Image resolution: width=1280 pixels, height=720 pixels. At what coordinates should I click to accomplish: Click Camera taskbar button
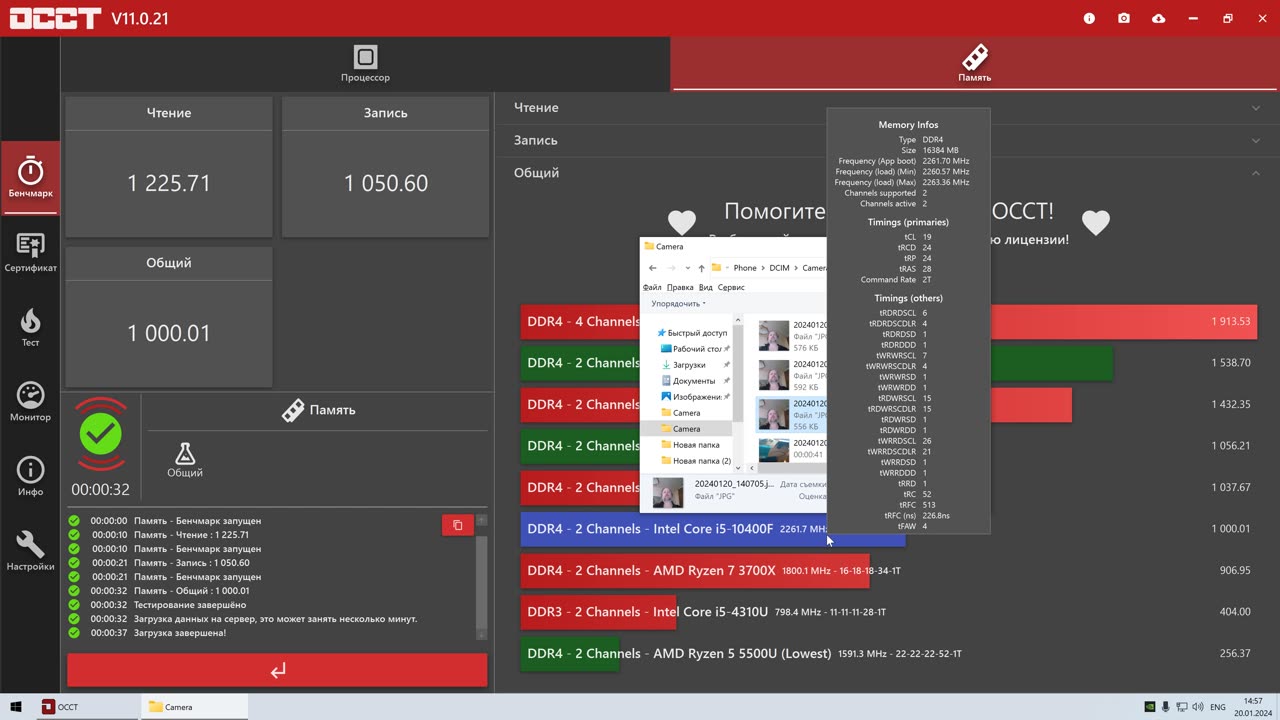194,707
